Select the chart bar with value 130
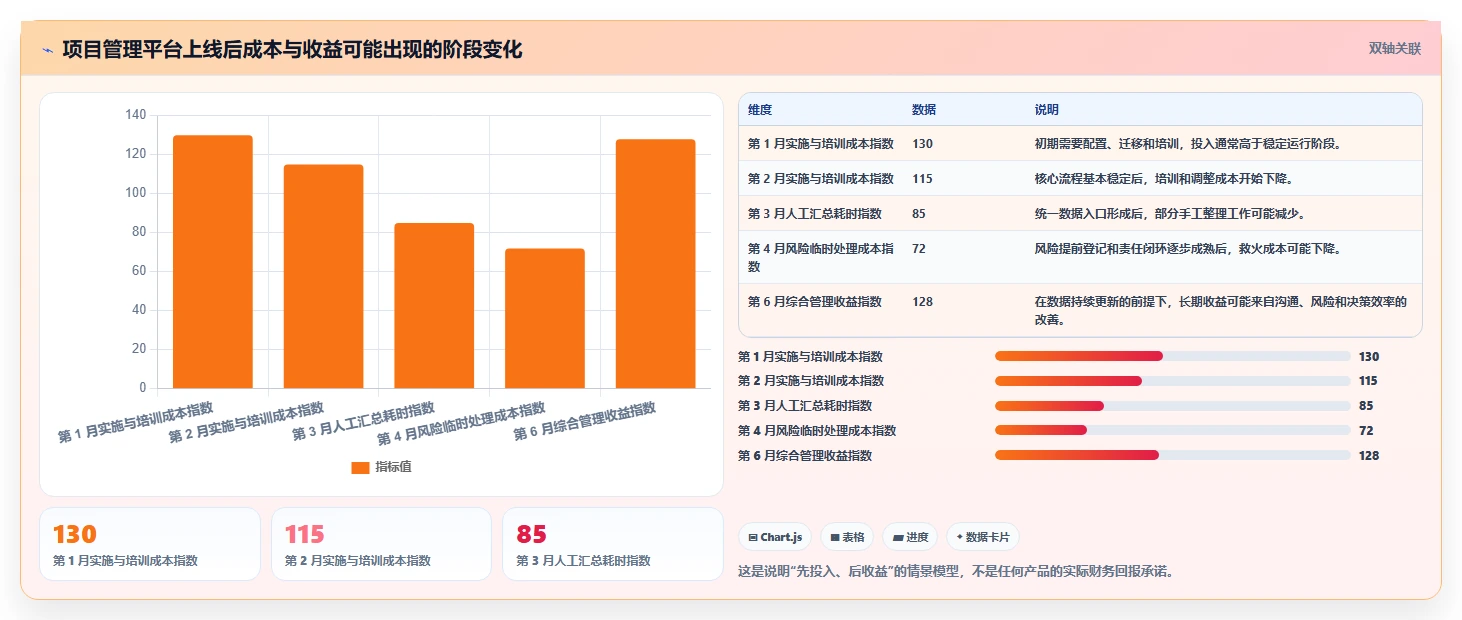Screen dimensions: 1462x620 [x=213, y=262]
